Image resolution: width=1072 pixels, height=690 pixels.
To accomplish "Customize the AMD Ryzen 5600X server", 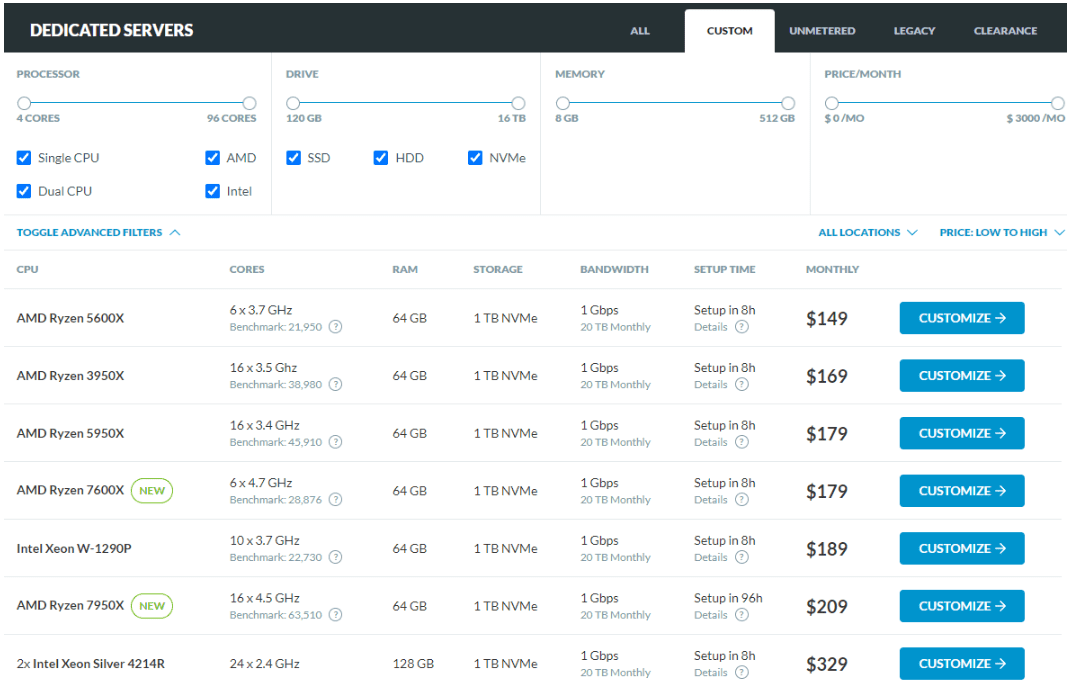I will (961, 318).
